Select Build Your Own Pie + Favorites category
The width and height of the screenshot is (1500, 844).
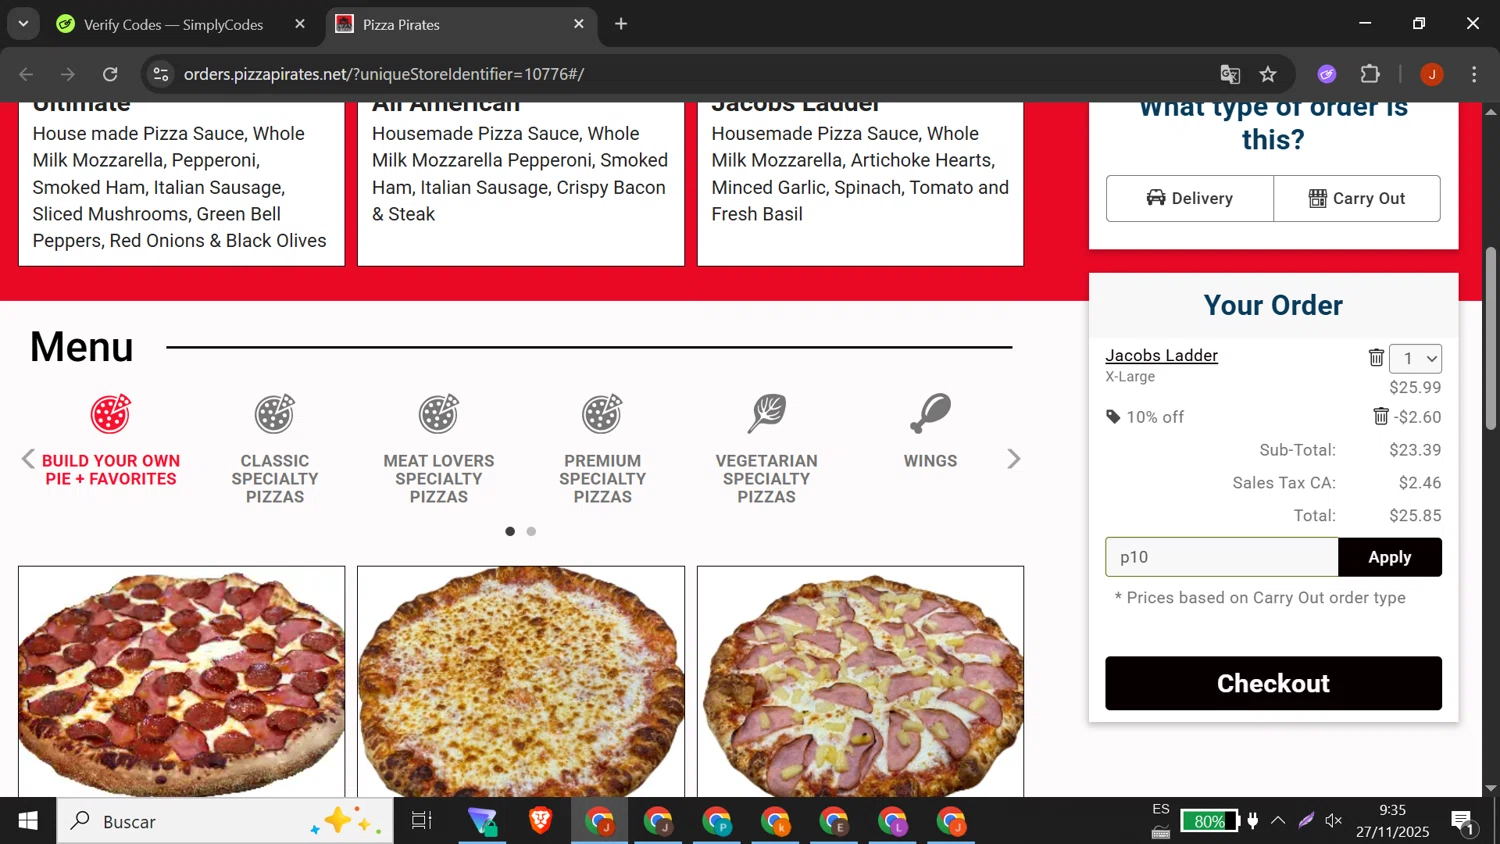(x=111, y=441)
